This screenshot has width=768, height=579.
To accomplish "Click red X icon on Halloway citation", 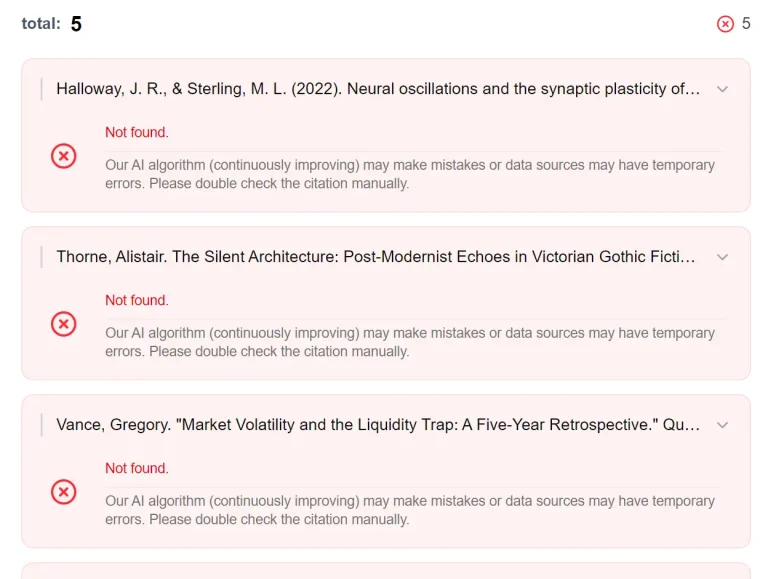I will point(63,156).
